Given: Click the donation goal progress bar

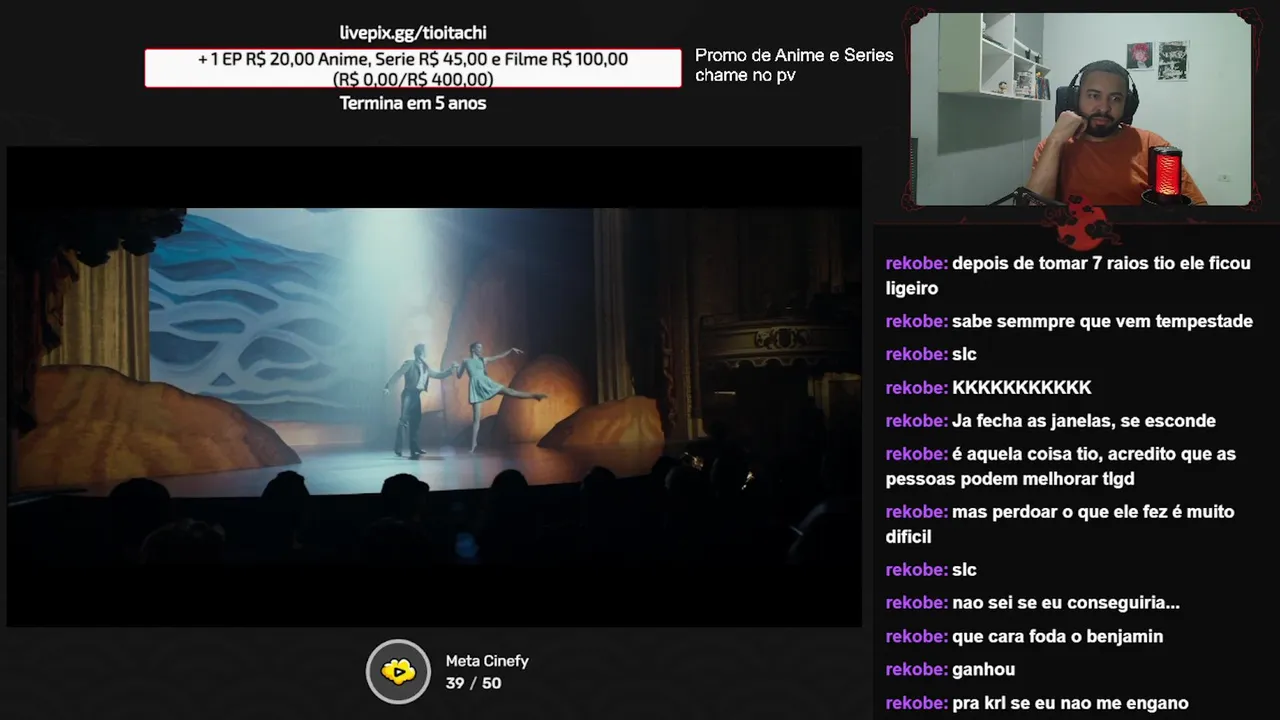Looking at the screenshot, I should [x=413, y=68].
